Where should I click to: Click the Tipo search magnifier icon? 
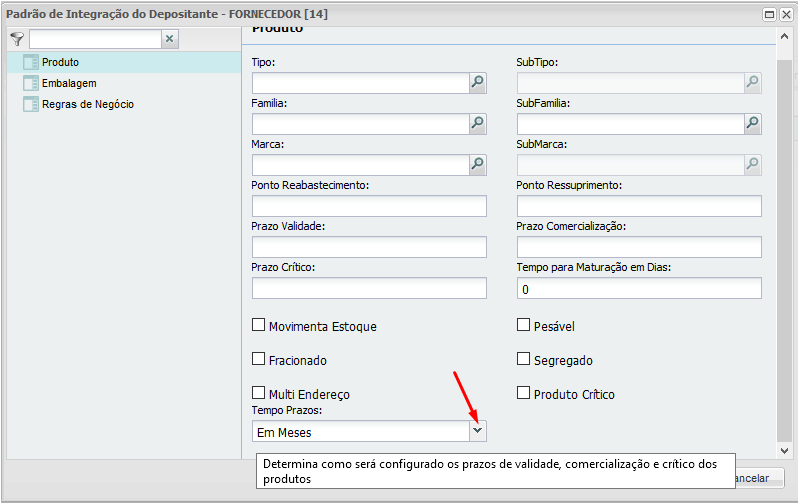(x=477, y=83)
